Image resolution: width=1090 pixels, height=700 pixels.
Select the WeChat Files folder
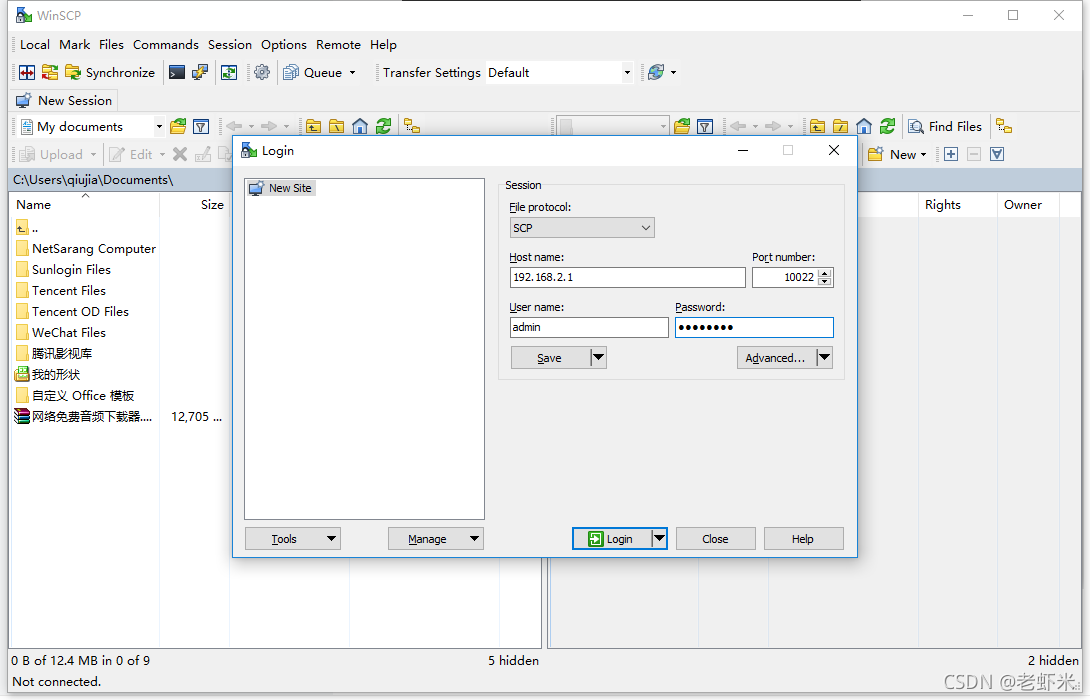pyautogui.click(x=60, y=333)
